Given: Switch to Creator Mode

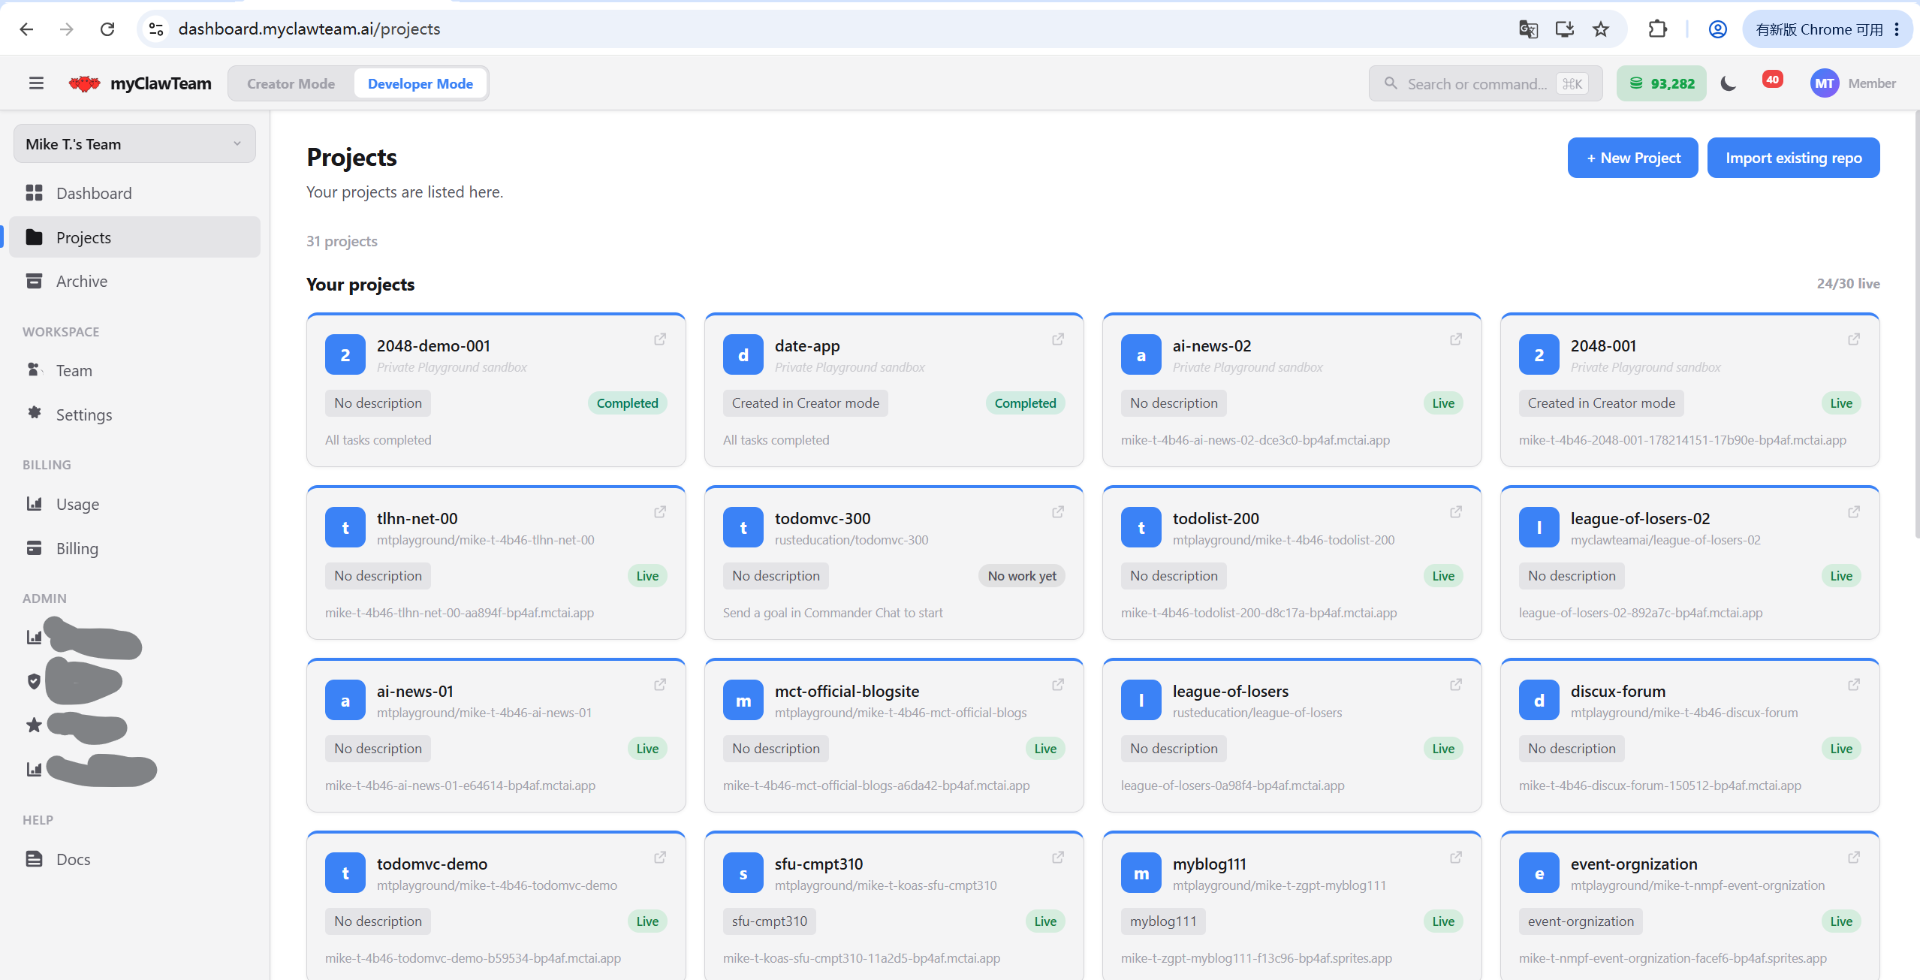Looking at the screenshot, I should coord(291,84).
